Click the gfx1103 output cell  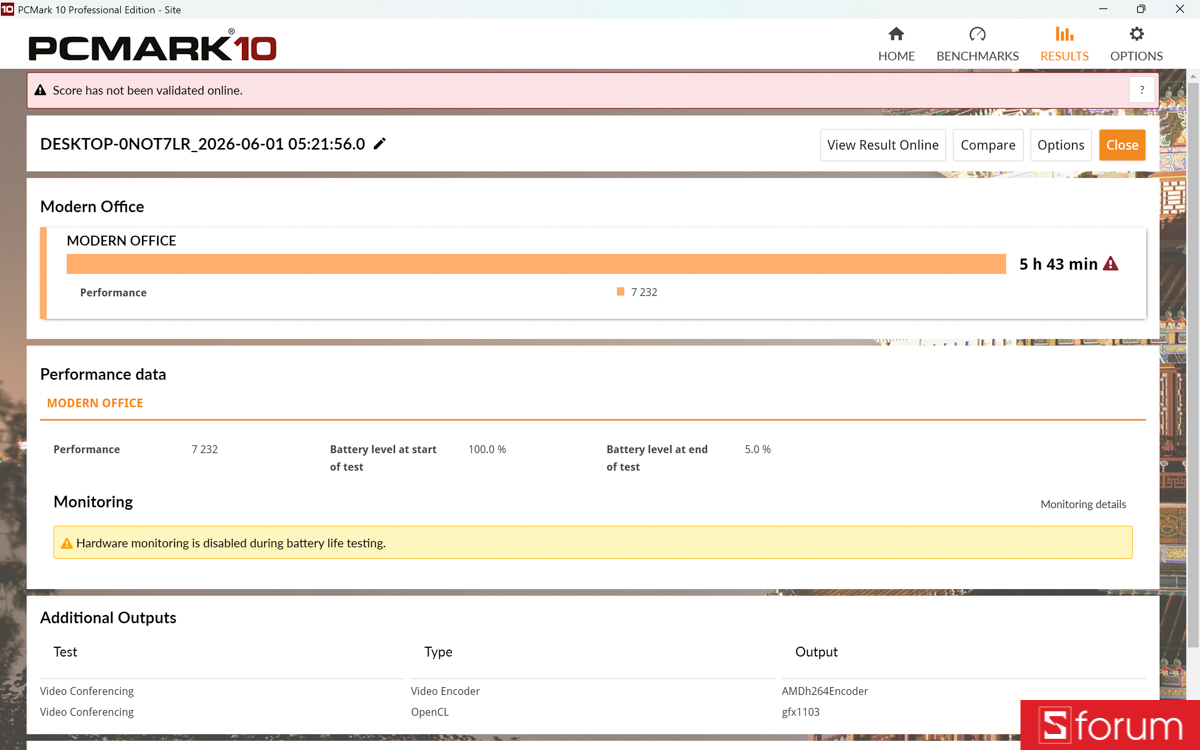tap(801, 712)
